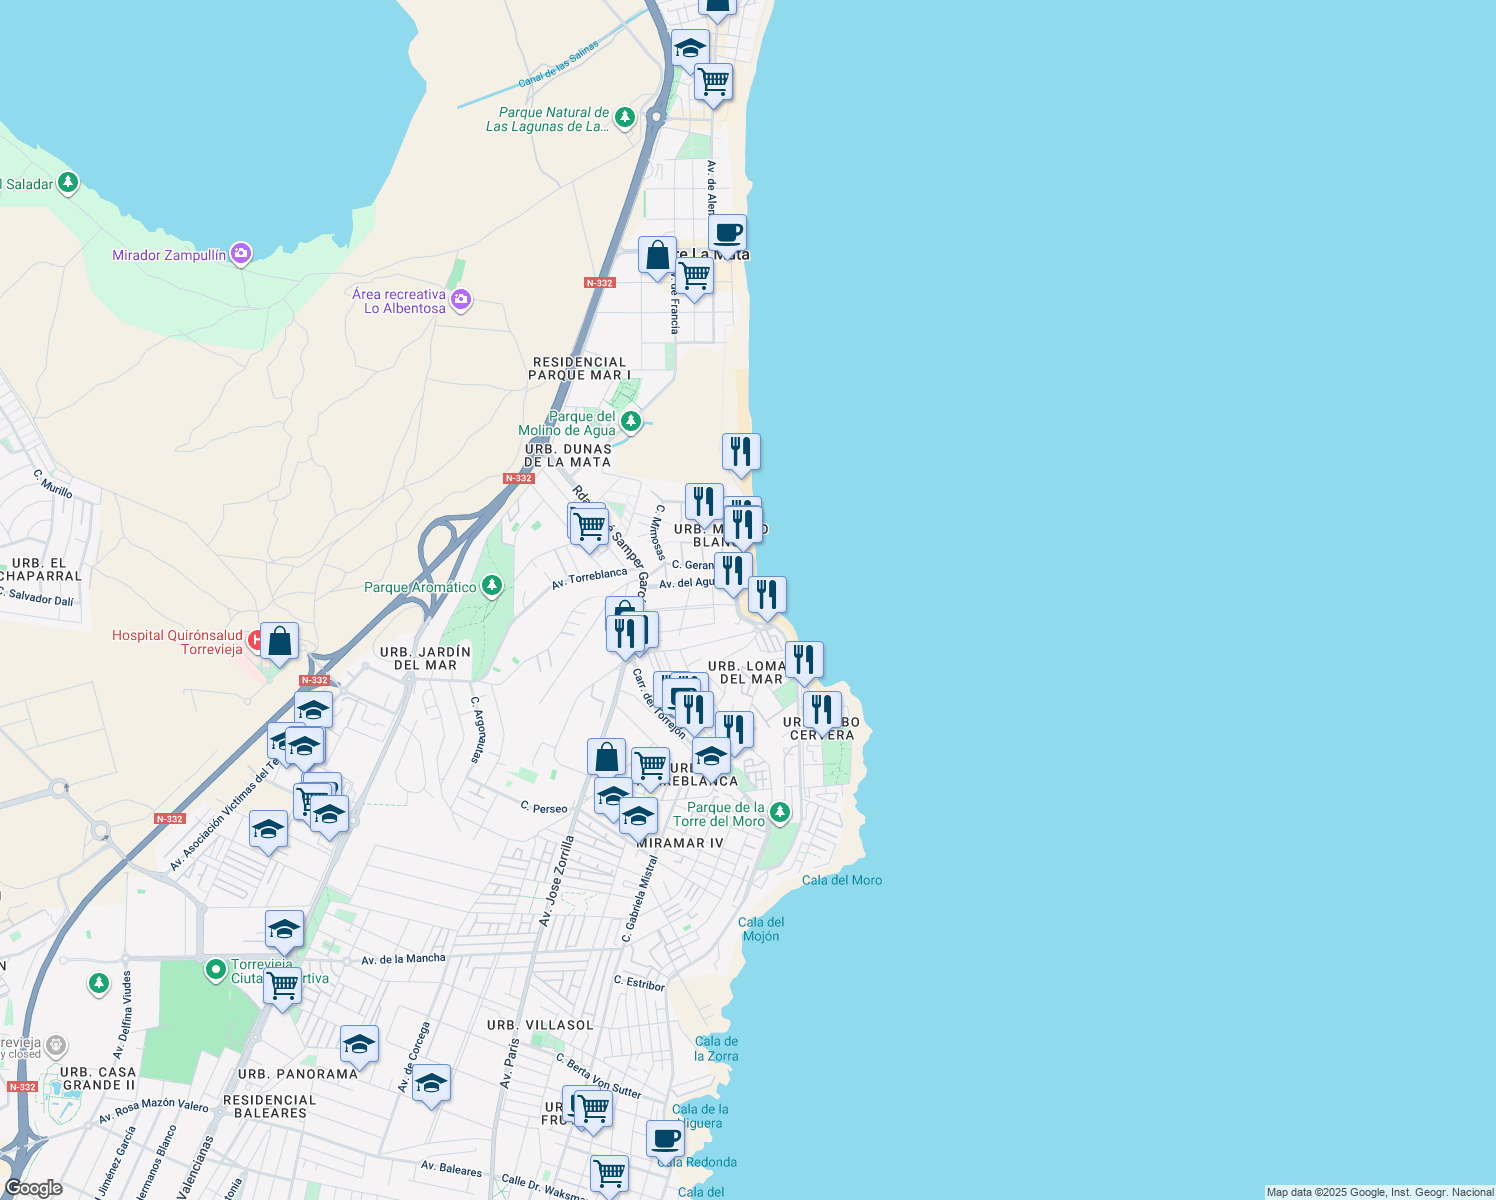Click the Parque Natural de Las Lagunas label
1496x1200 pixels.
pyautogui.click(x=548, y=120)
